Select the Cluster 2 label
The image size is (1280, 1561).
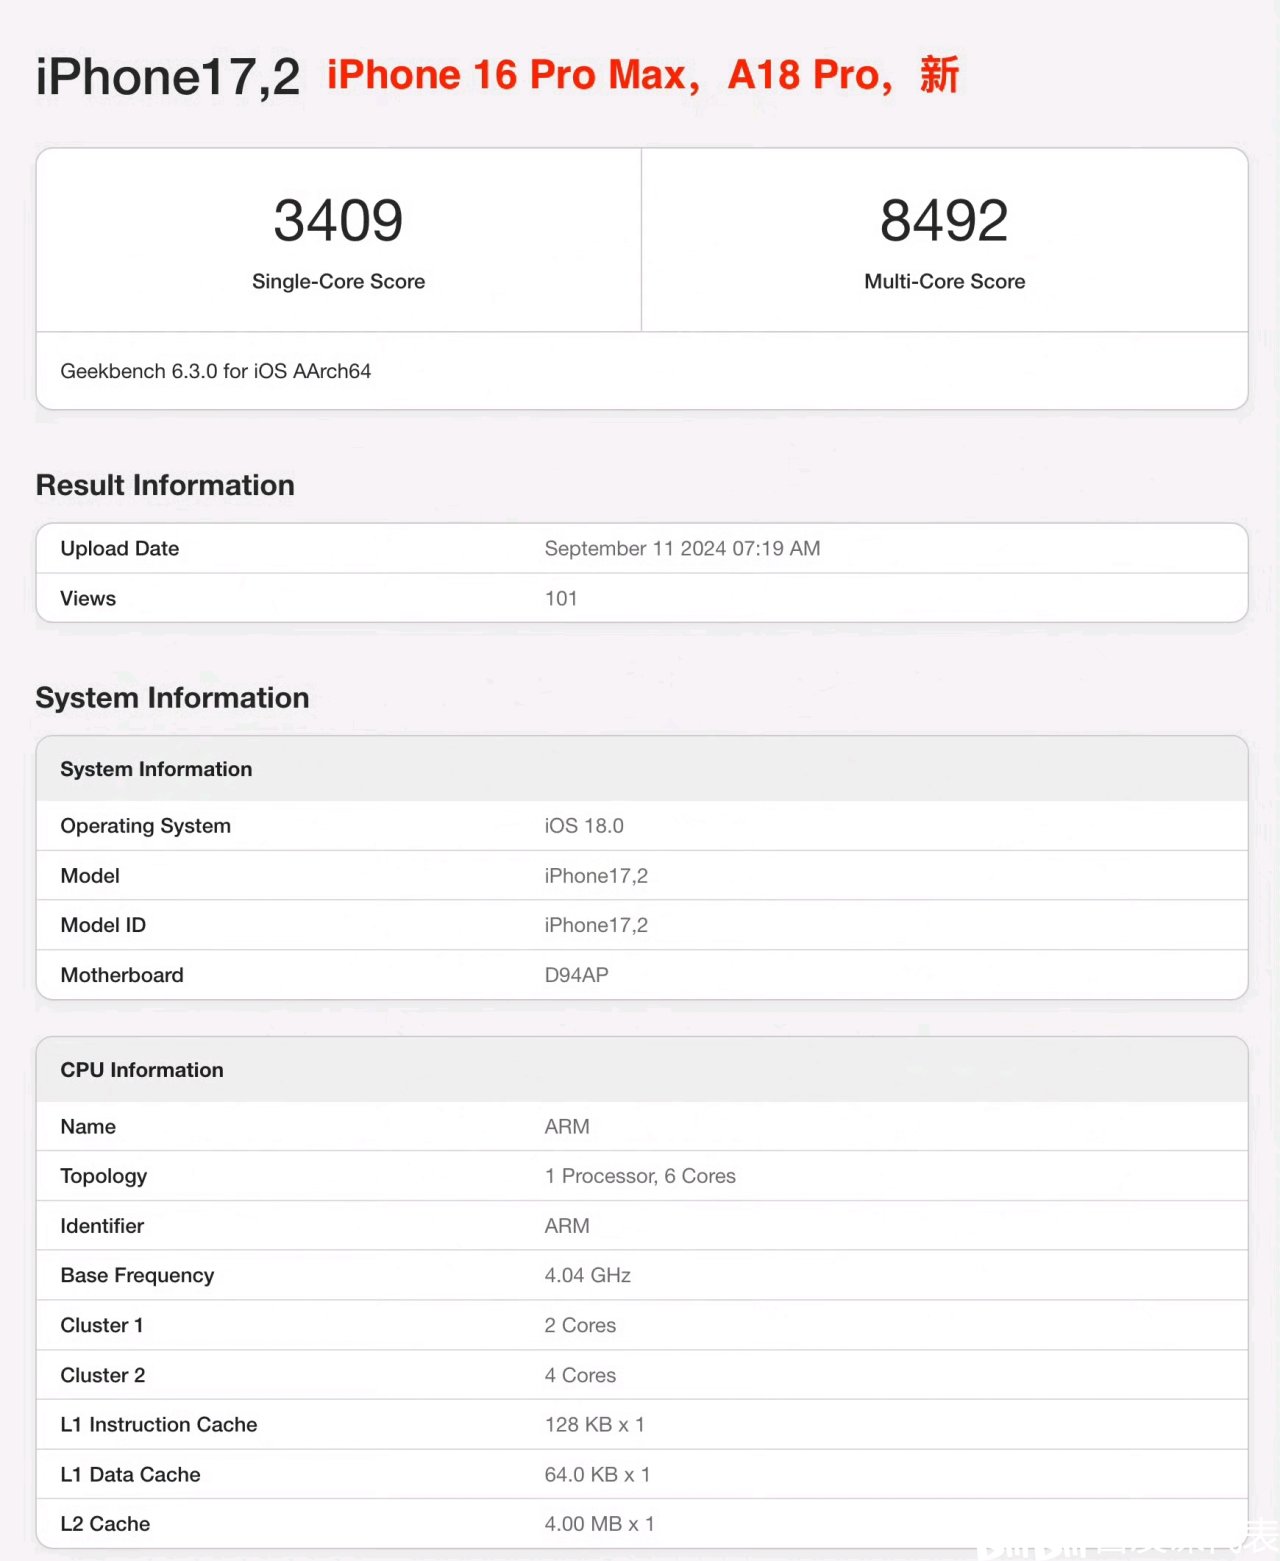click(103, 1375)
